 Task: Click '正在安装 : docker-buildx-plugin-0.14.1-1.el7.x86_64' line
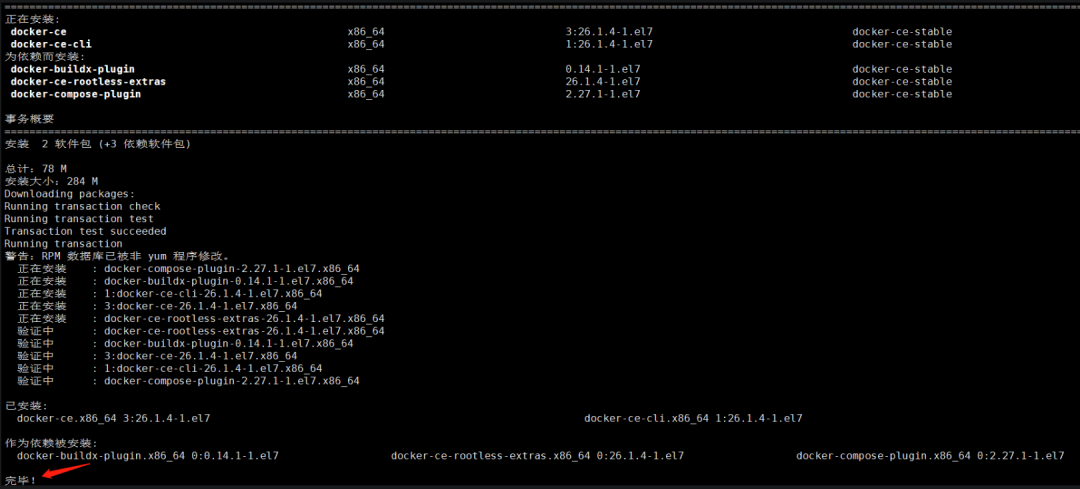point(185,281)
